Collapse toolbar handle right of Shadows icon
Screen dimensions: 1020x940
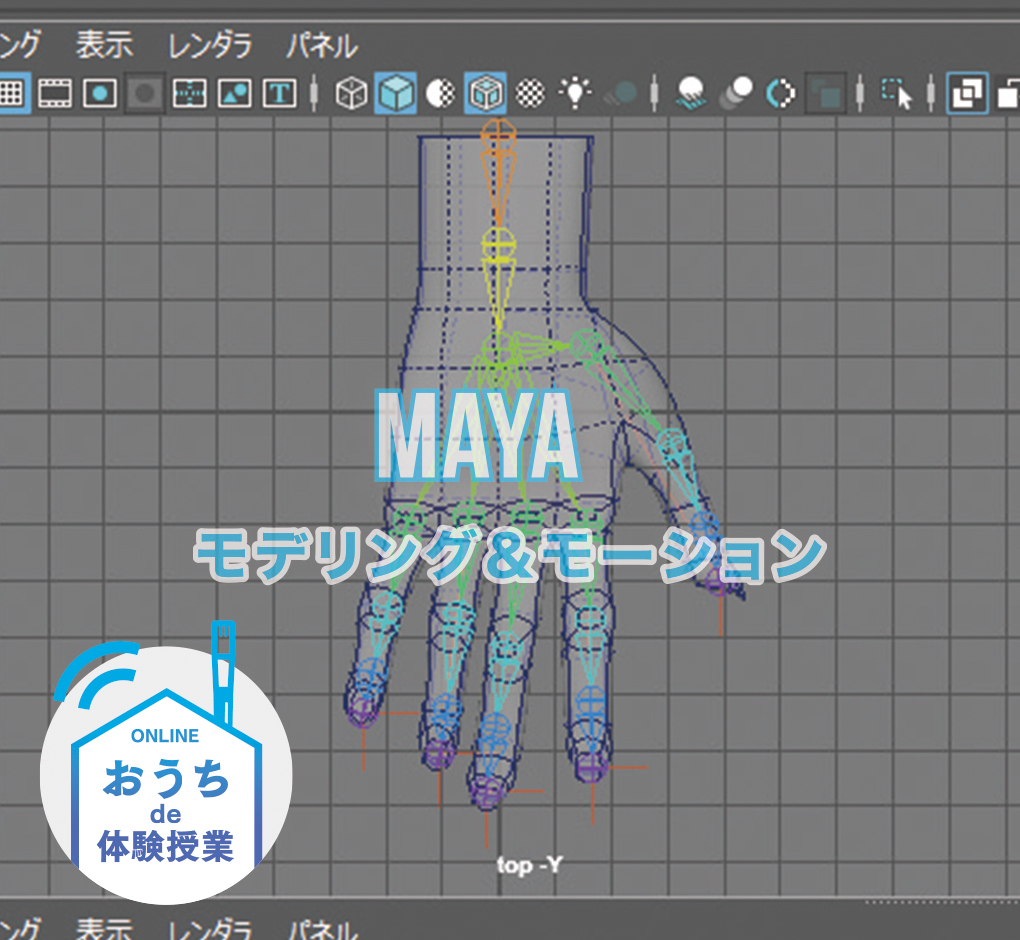tap(654, 93)
